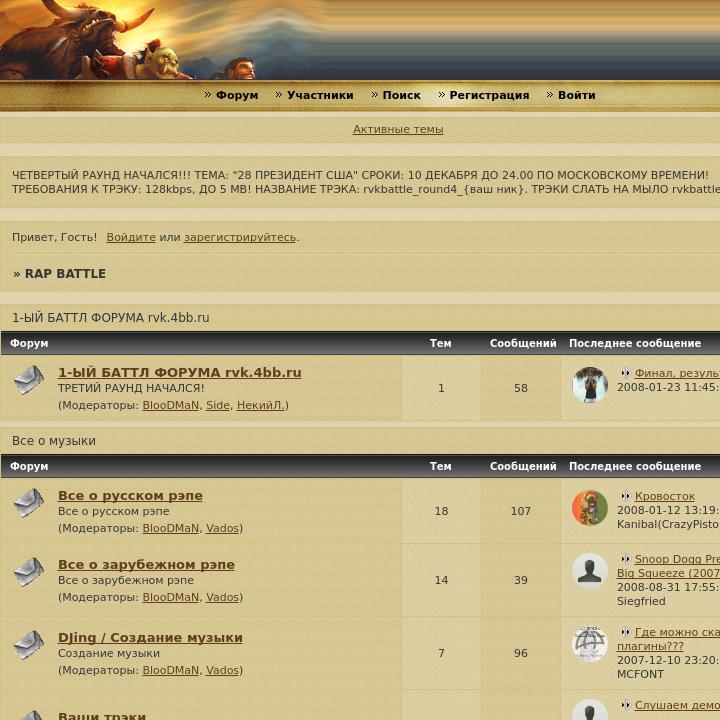Open moderator BlooDMaN in русском рэпе row
The width and height of the screenshot is (720, 720).
coord(170,529)
